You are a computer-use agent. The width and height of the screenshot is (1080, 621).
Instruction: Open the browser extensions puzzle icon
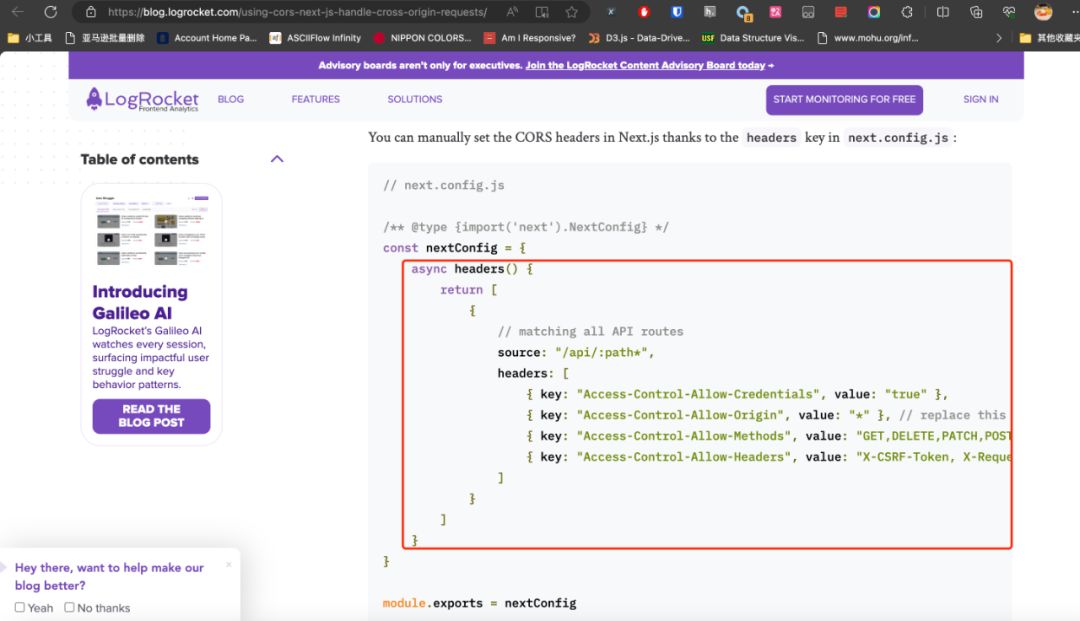point(907,12)
